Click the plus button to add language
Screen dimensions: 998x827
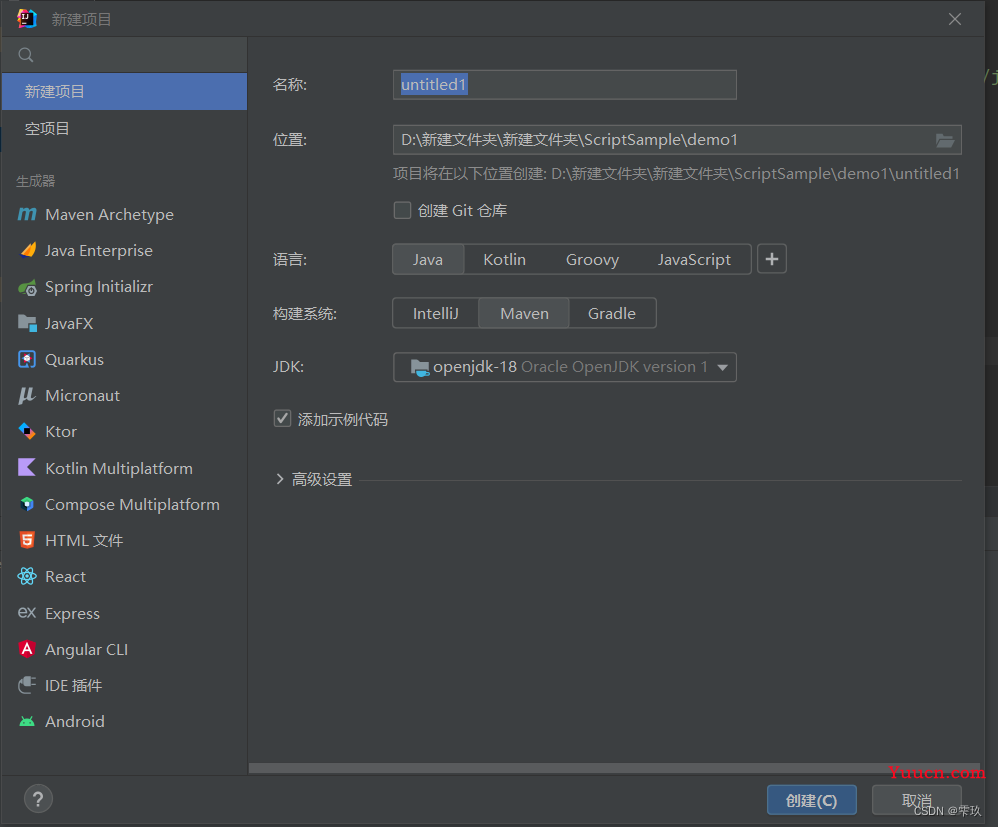771,259
